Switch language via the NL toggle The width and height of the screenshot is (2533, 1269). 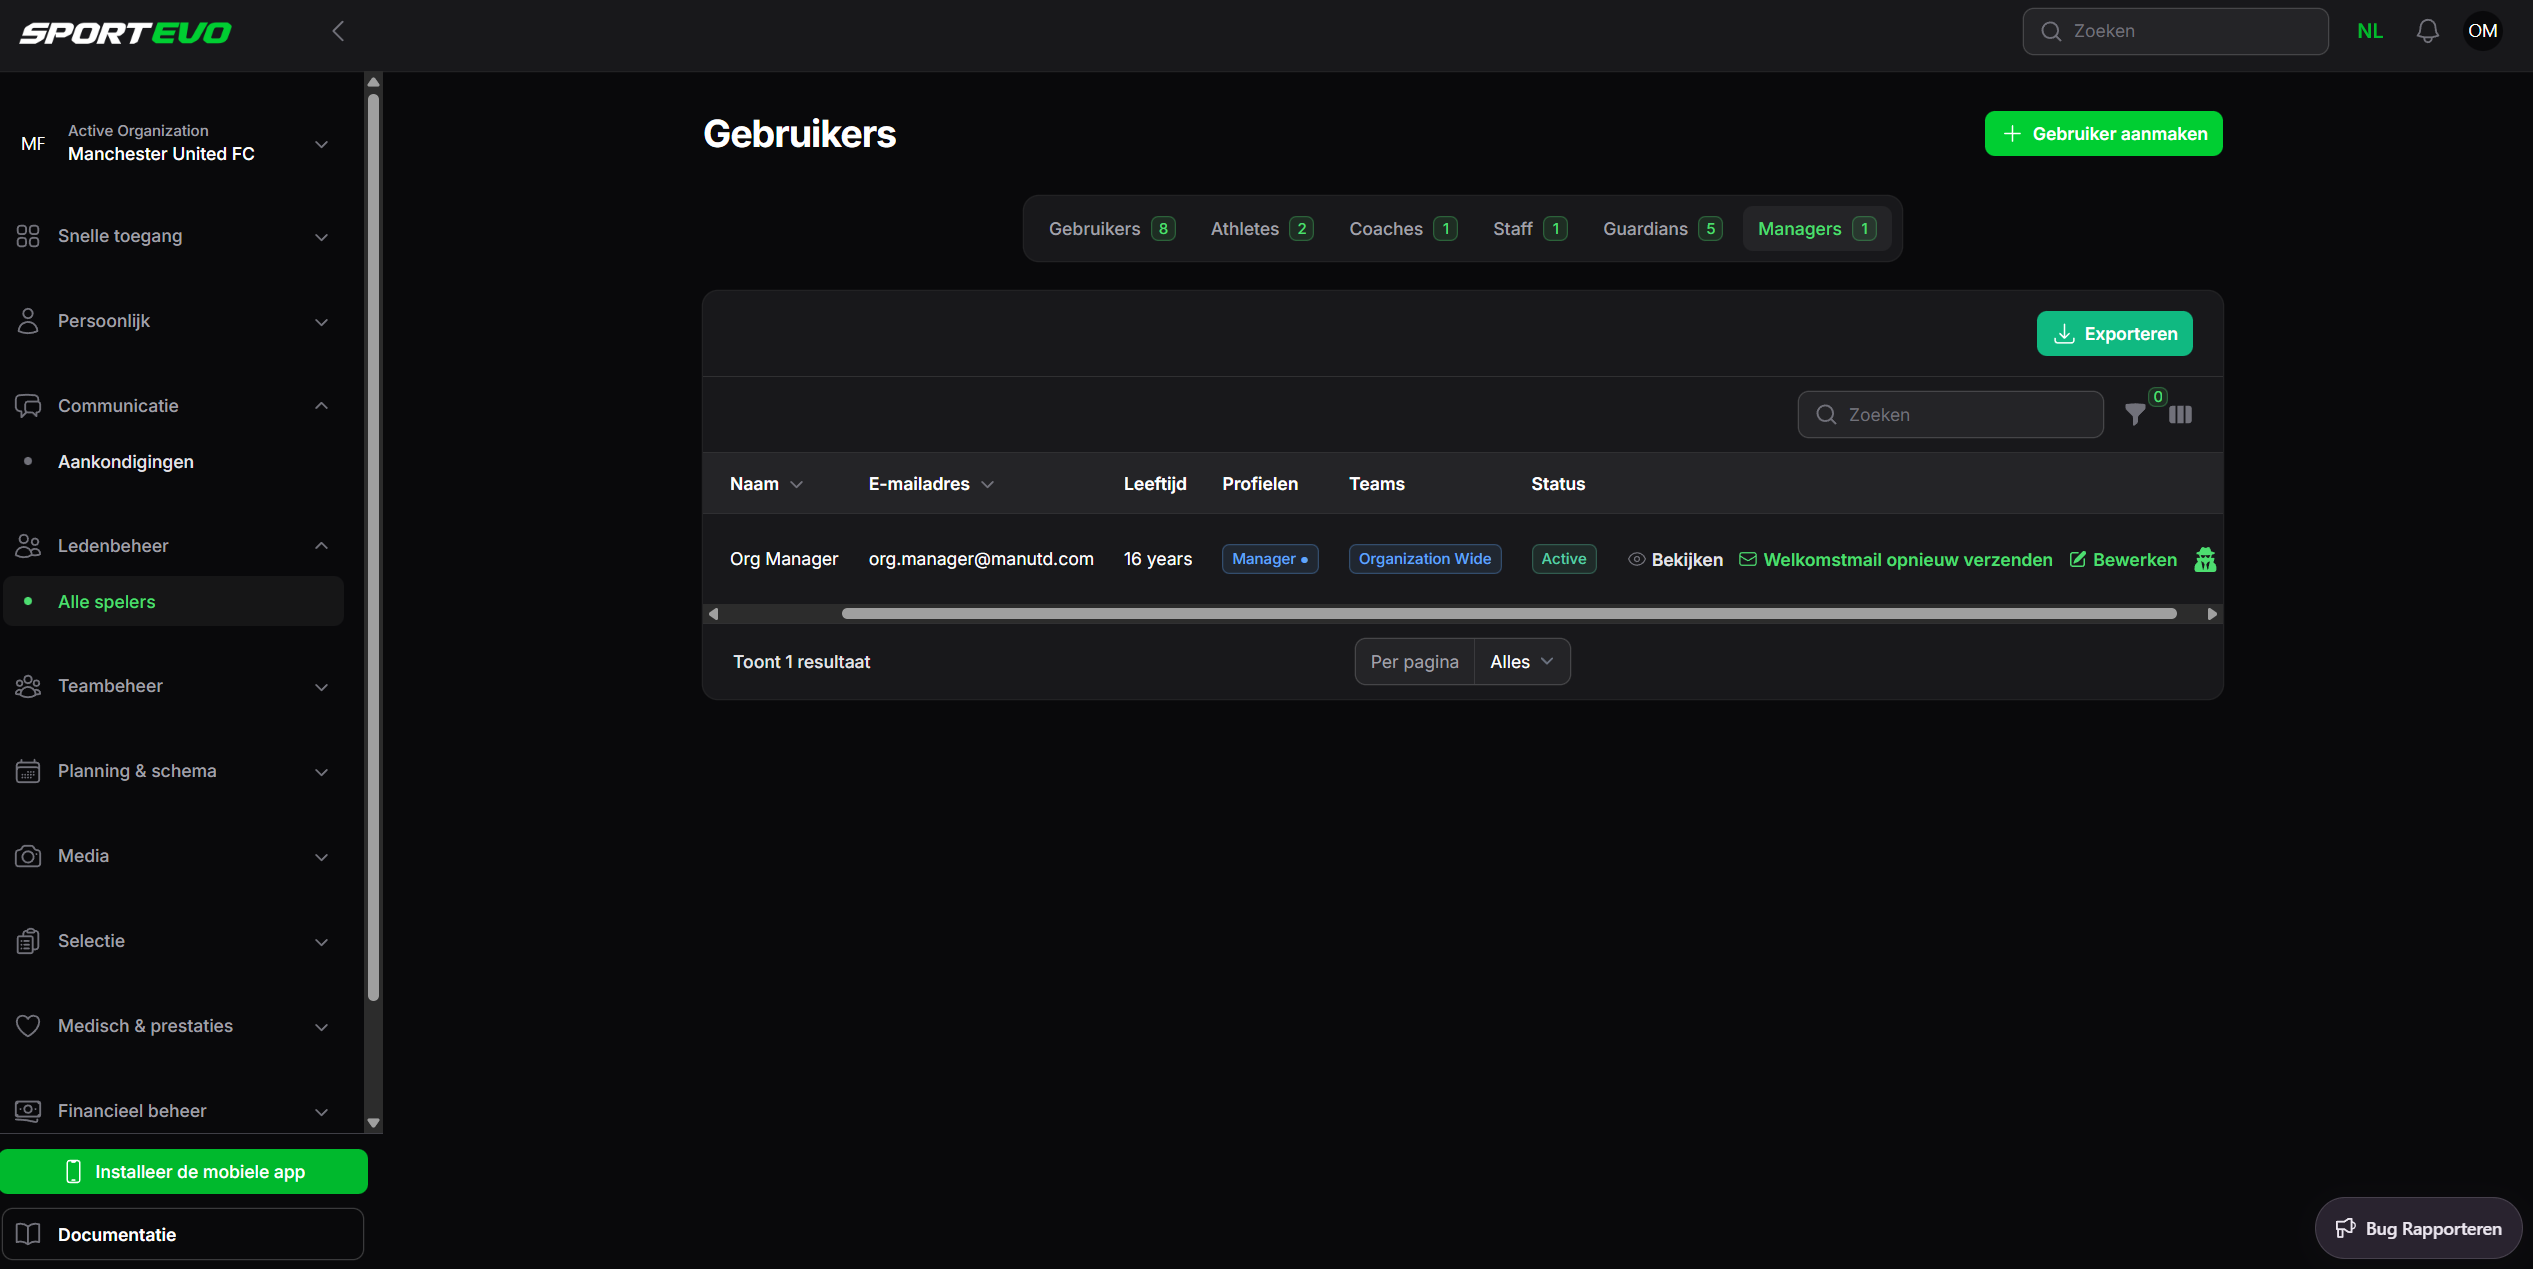[2369, 31]
